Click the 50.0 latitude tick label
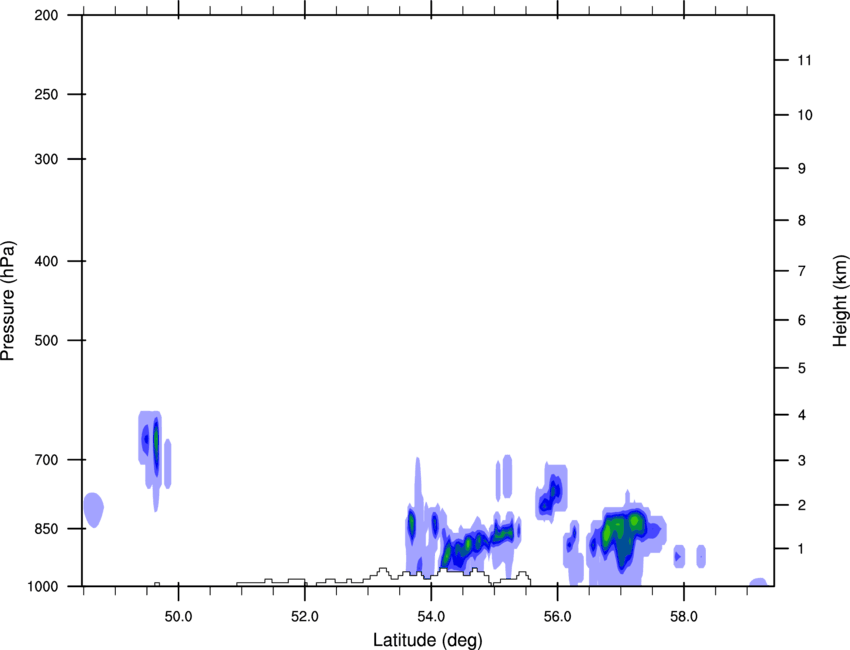This screenshot has width=850, height=650. click(x=178, y=617)
